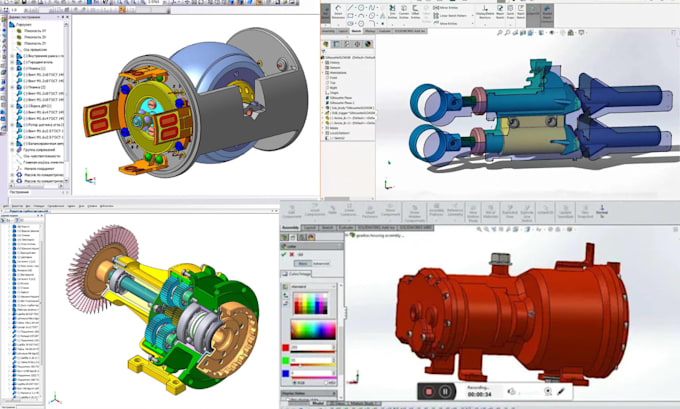Screen dimensions: 680x409
Task: Select the Basic button in Color panel
Action: tap(303, 263)
